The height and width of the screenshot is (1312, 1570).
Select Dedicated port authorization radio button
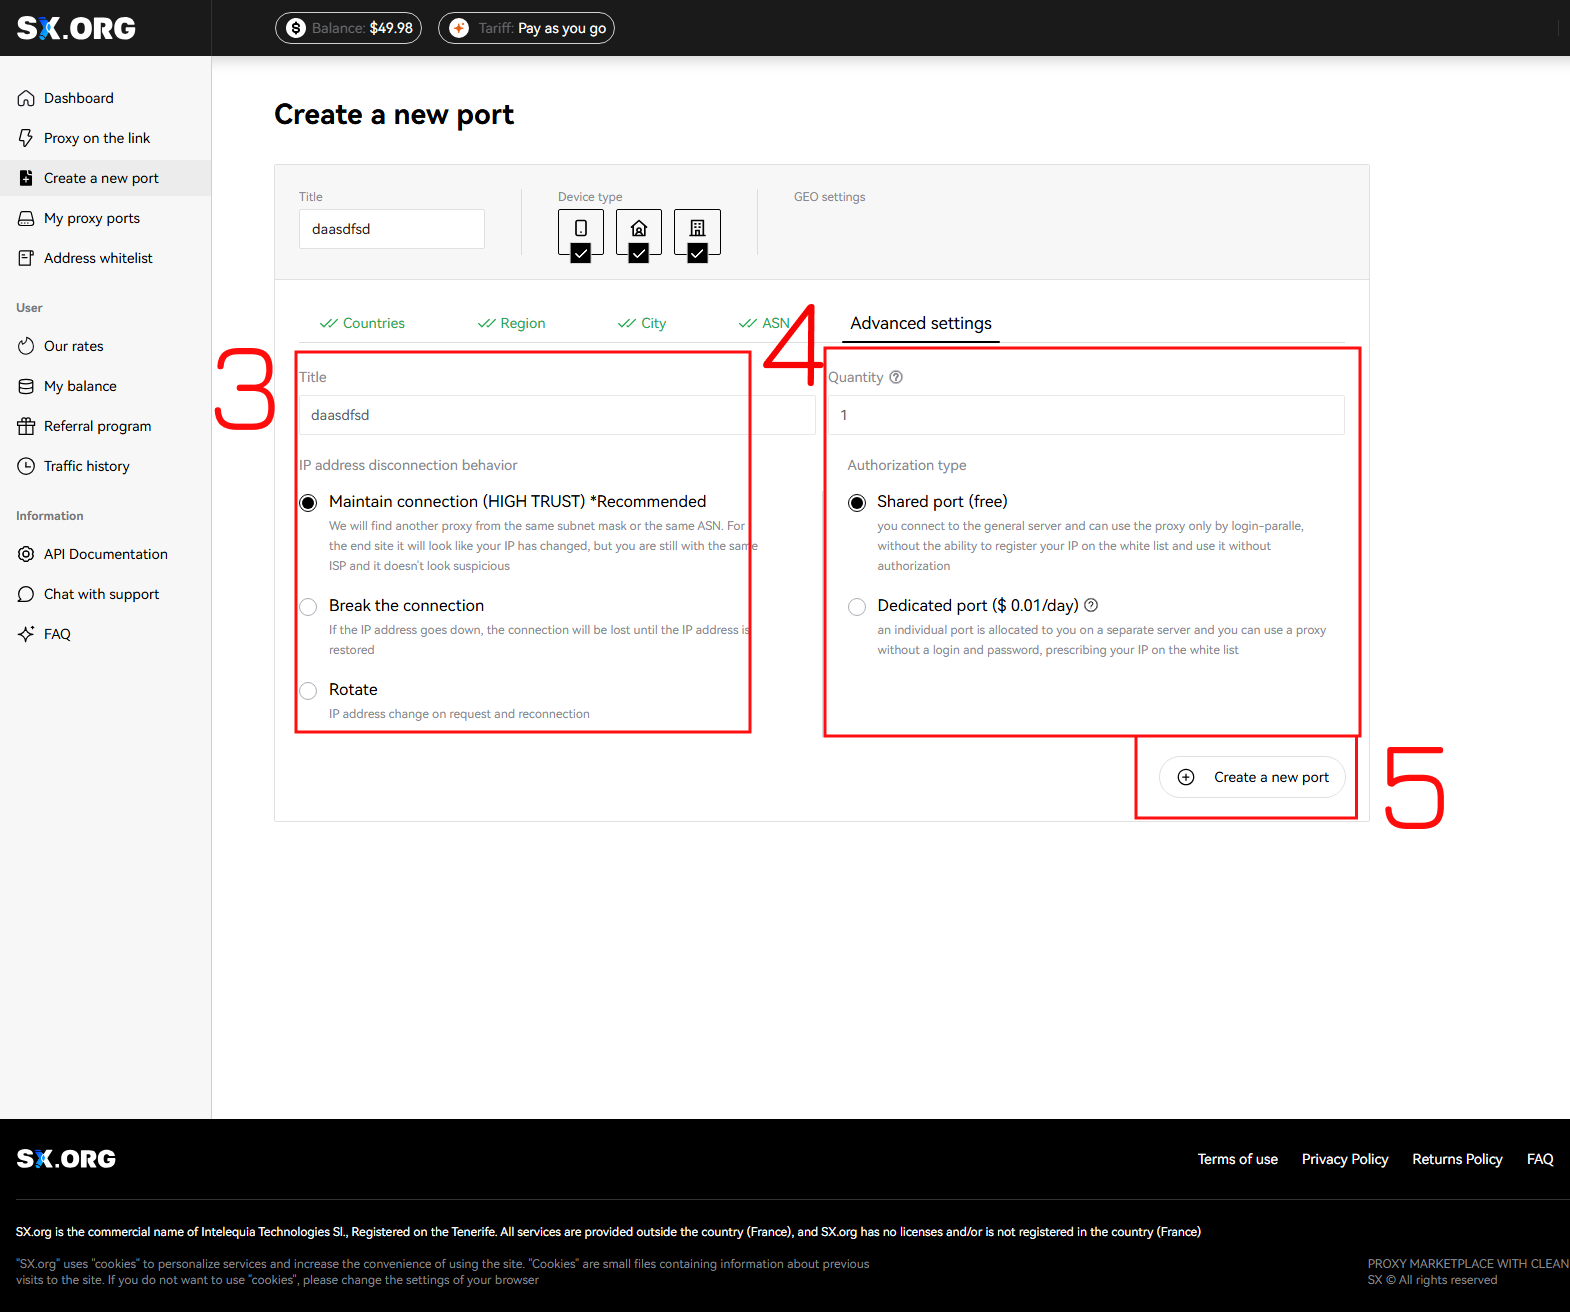[x=857, y=607]
